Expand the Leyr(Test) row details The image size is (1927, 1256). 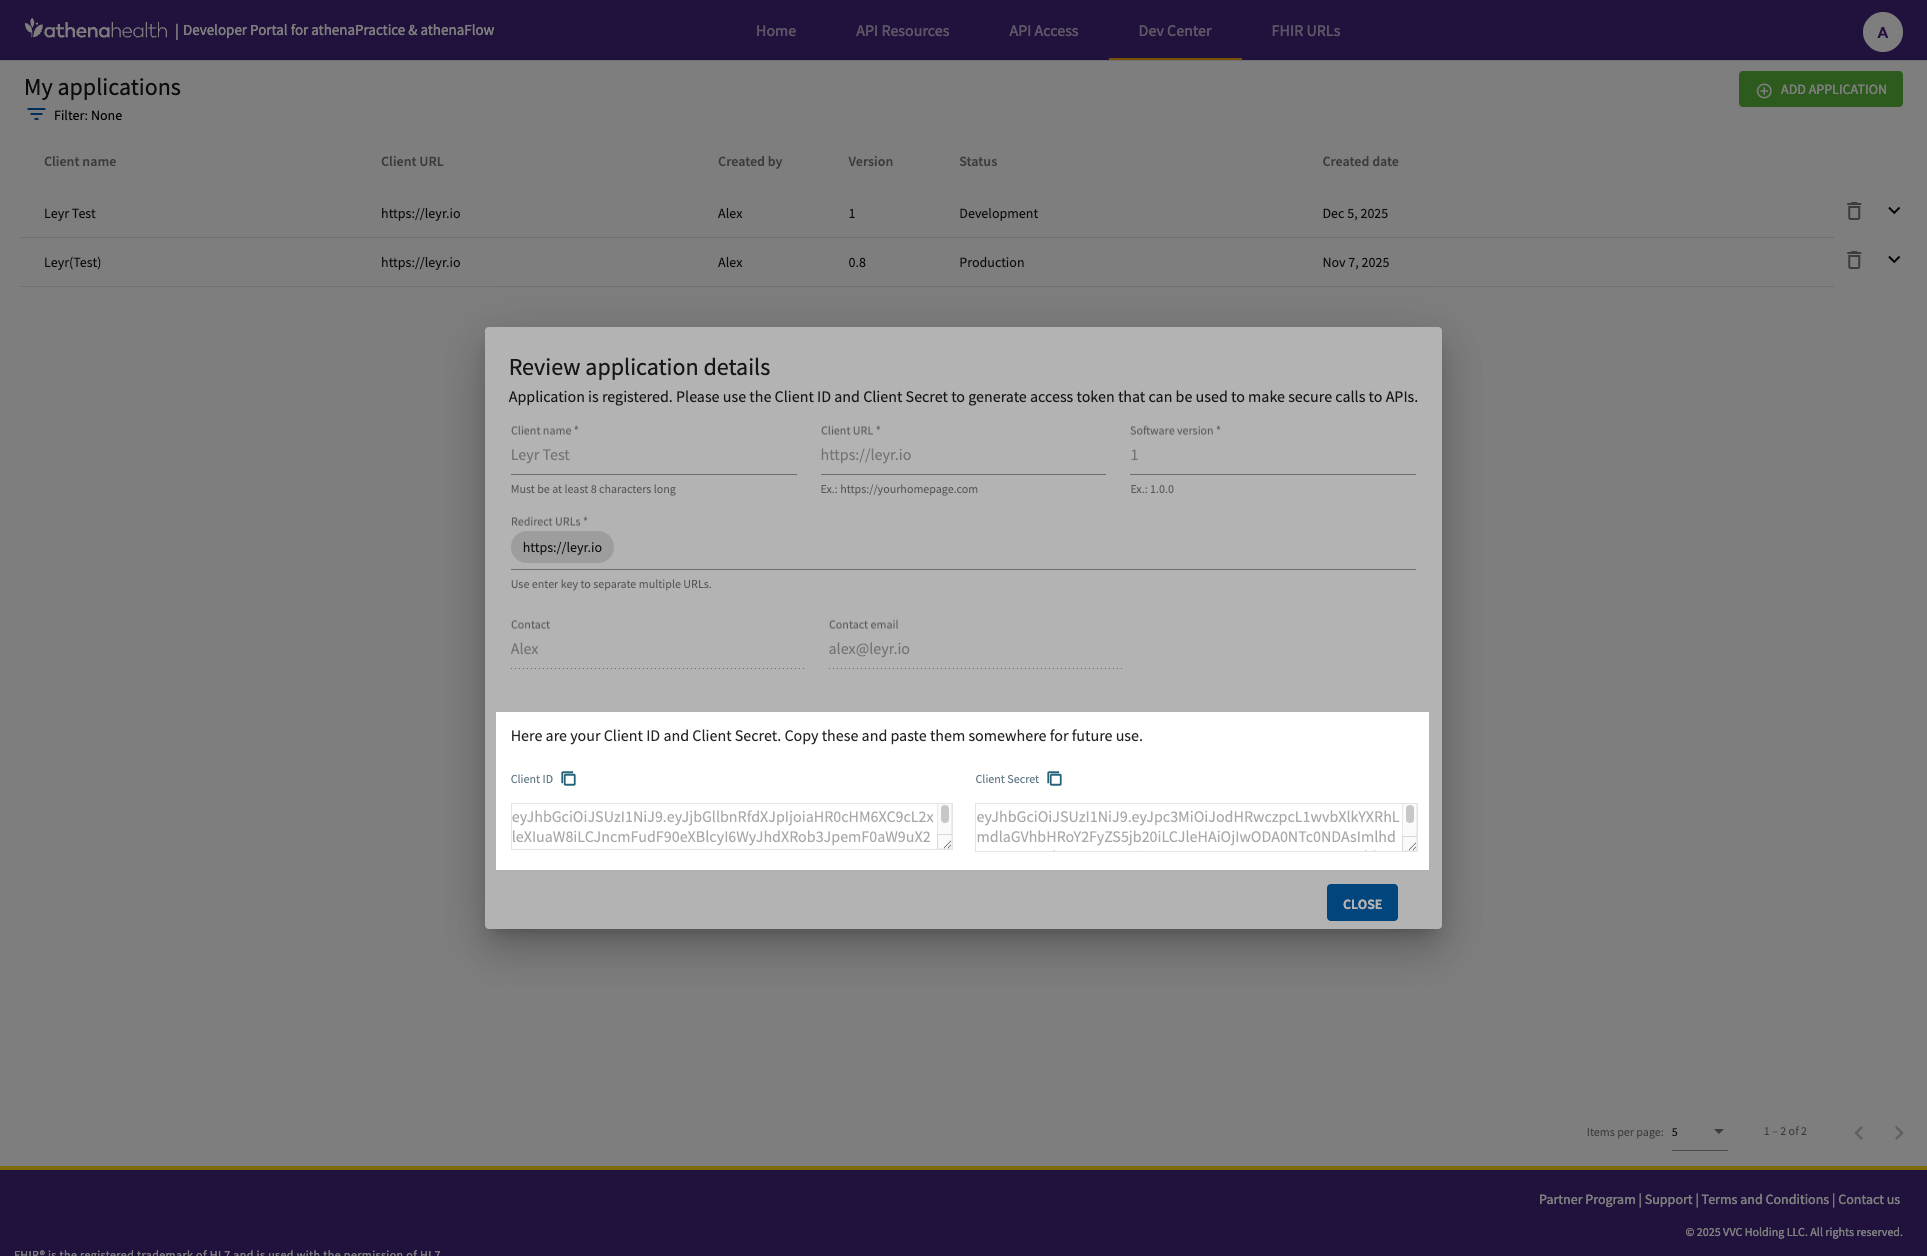[x=1893, y=260]
